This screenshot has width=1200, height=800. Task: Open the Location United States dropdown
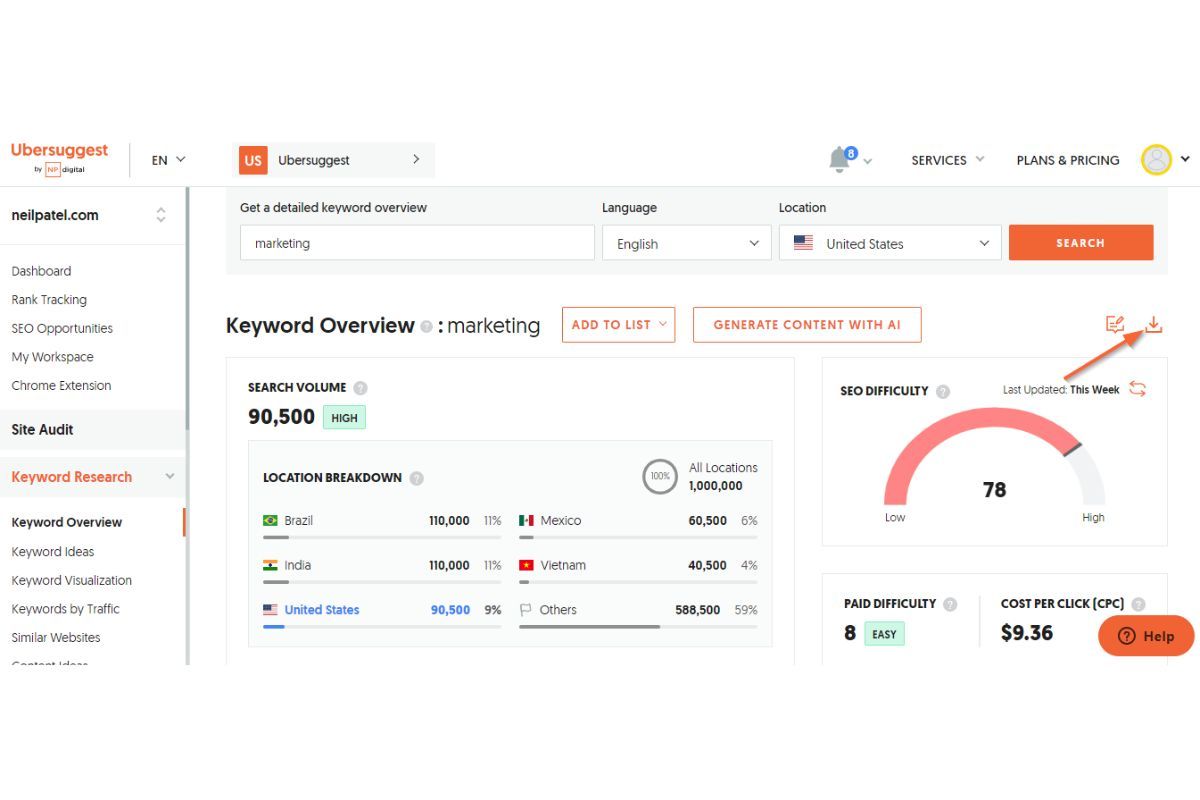(x=890, y=243)
